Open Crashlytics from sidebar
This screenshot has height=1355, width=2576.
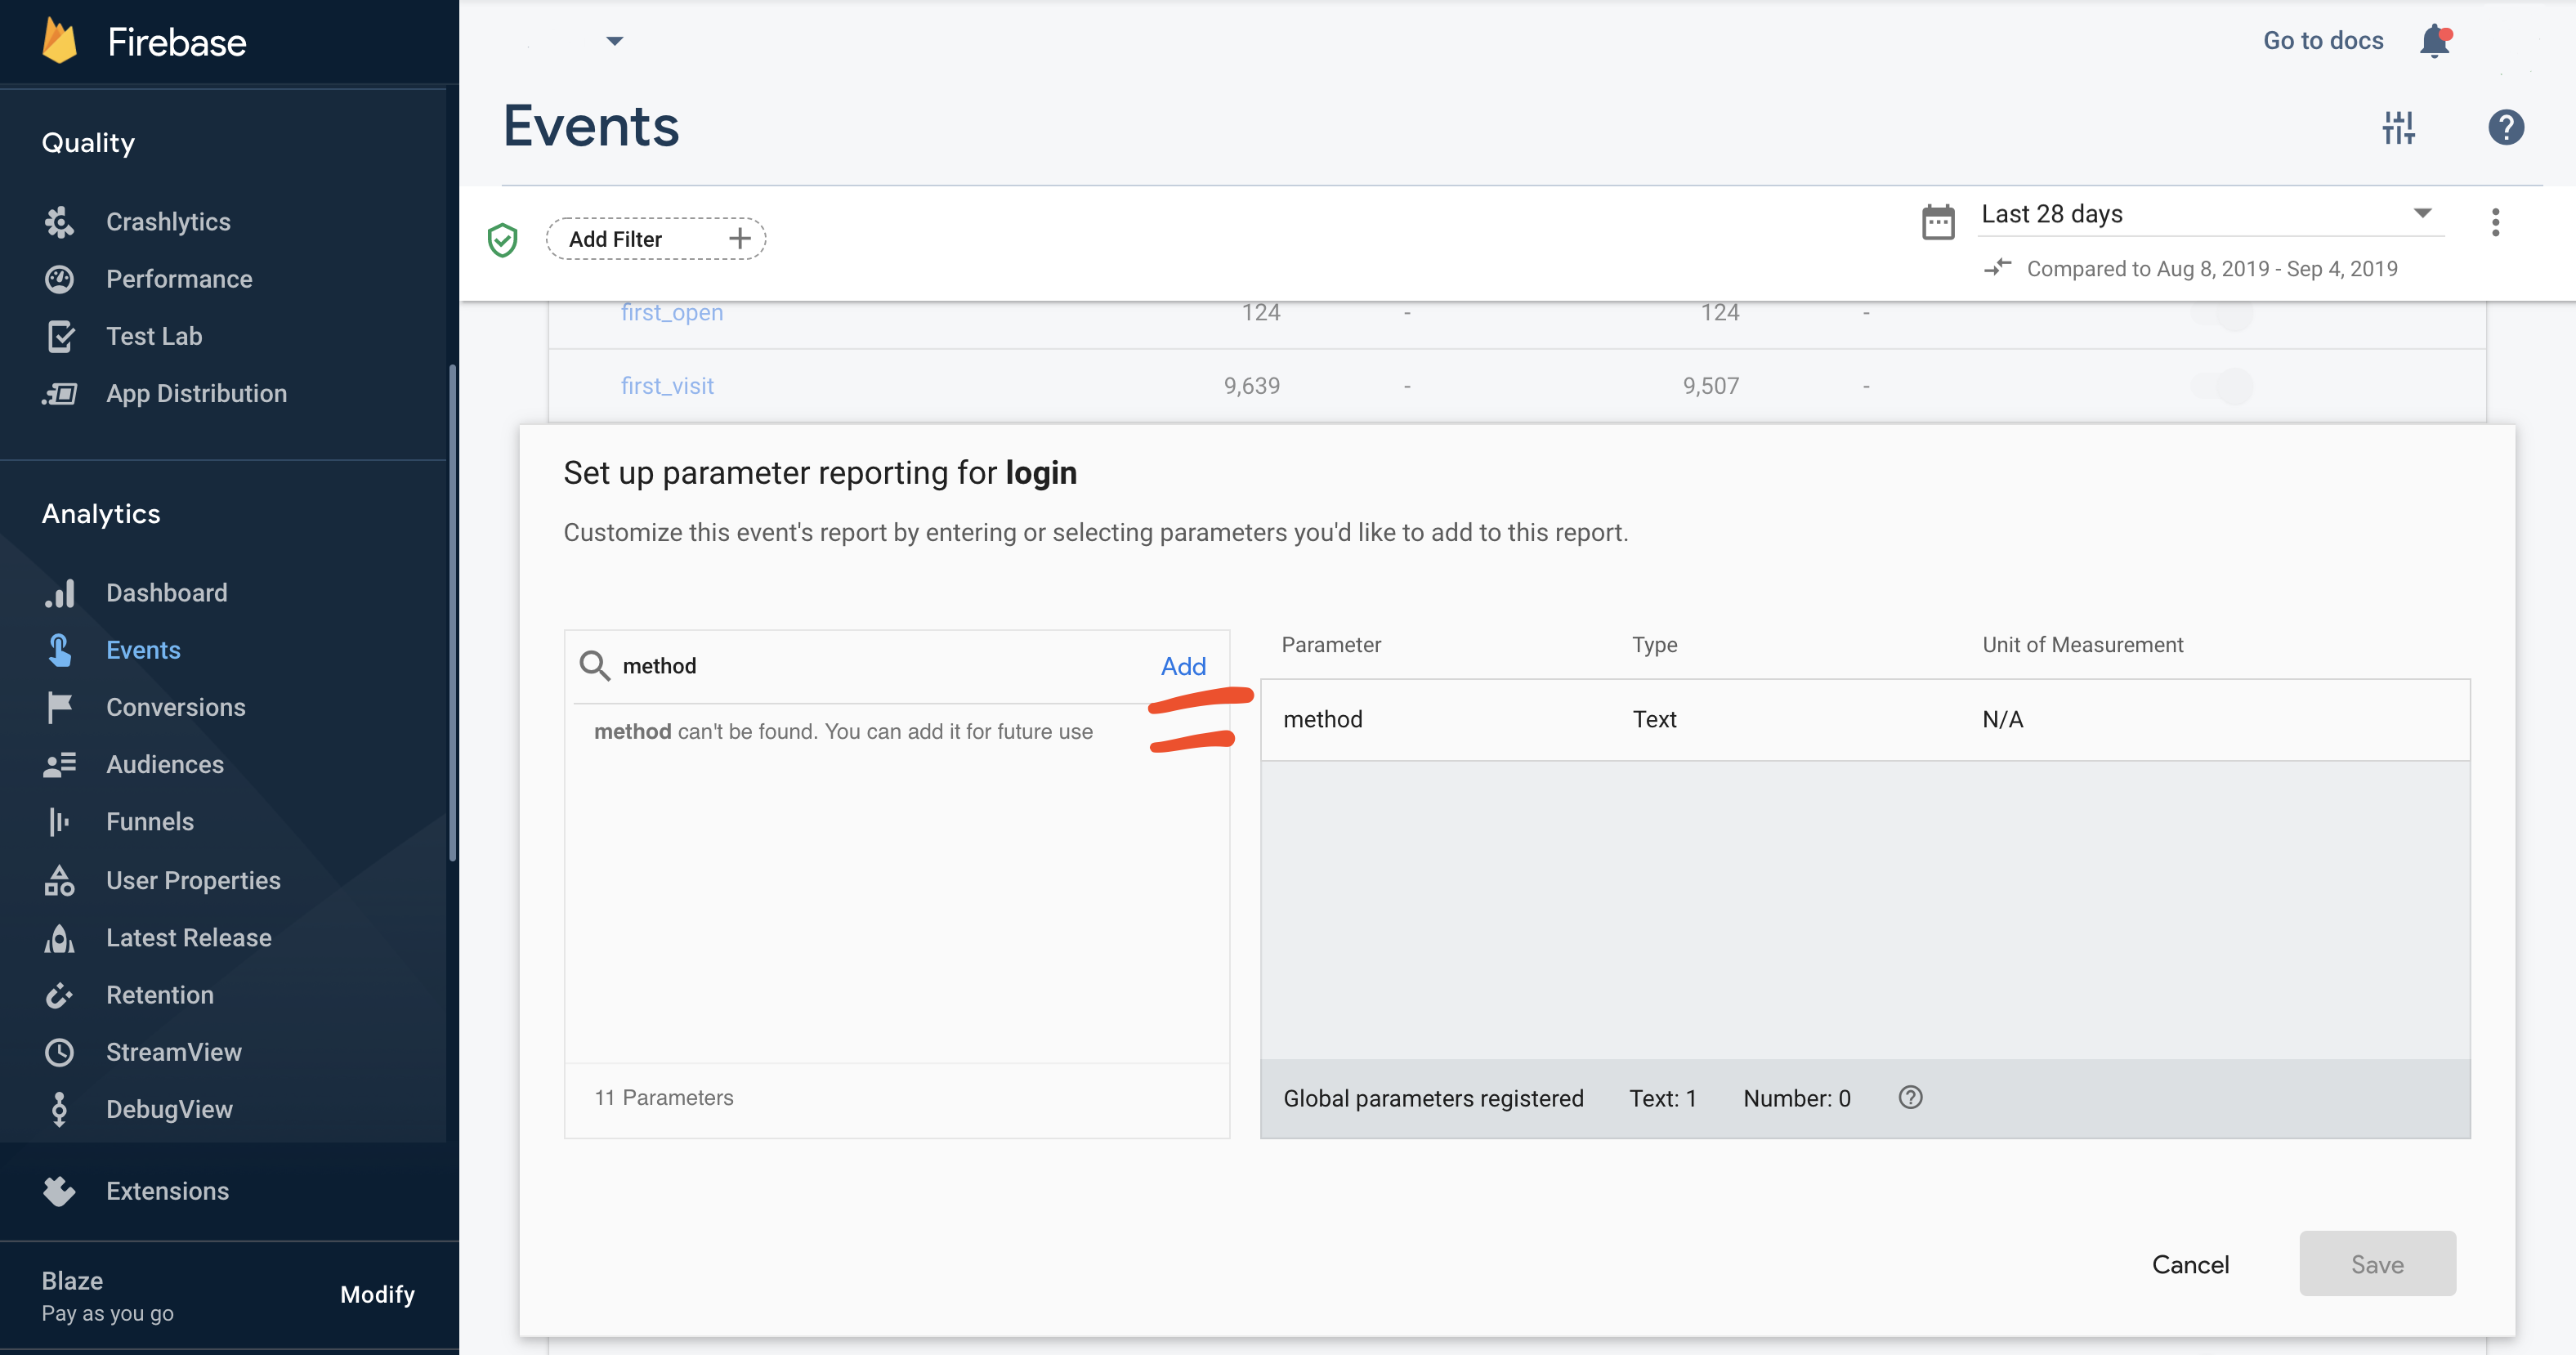pyautogui.click(x=168, y=221)
